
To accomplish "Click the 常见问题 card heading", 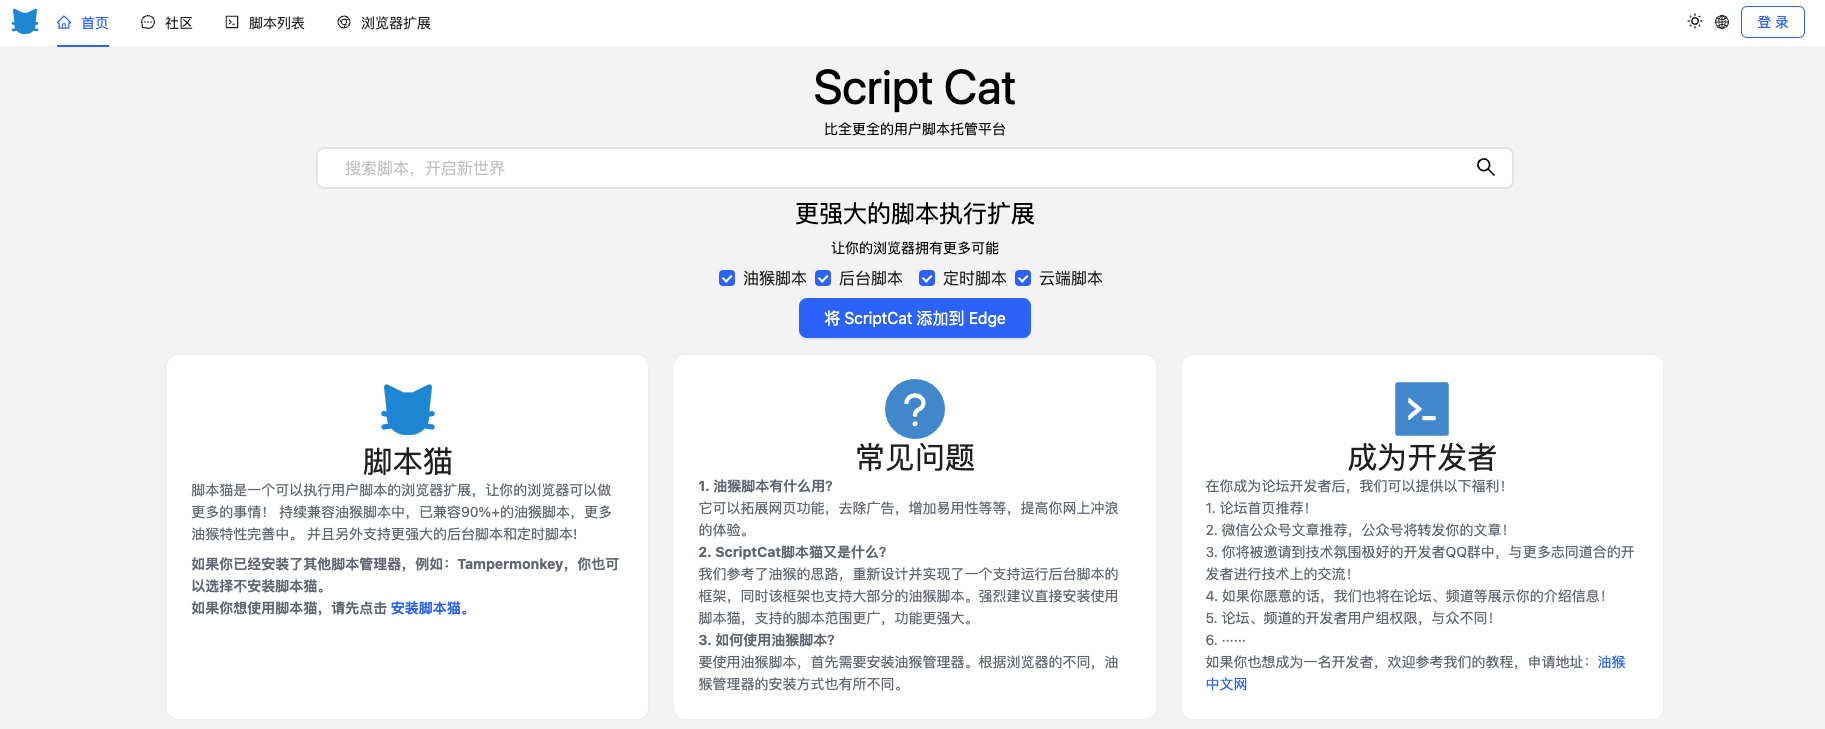I will pyautogui.click(x=915, y=457).
